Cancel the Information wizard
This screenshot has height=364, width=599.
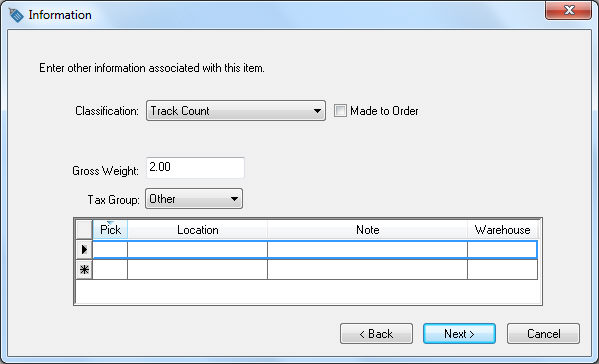(x=543, y=334)
